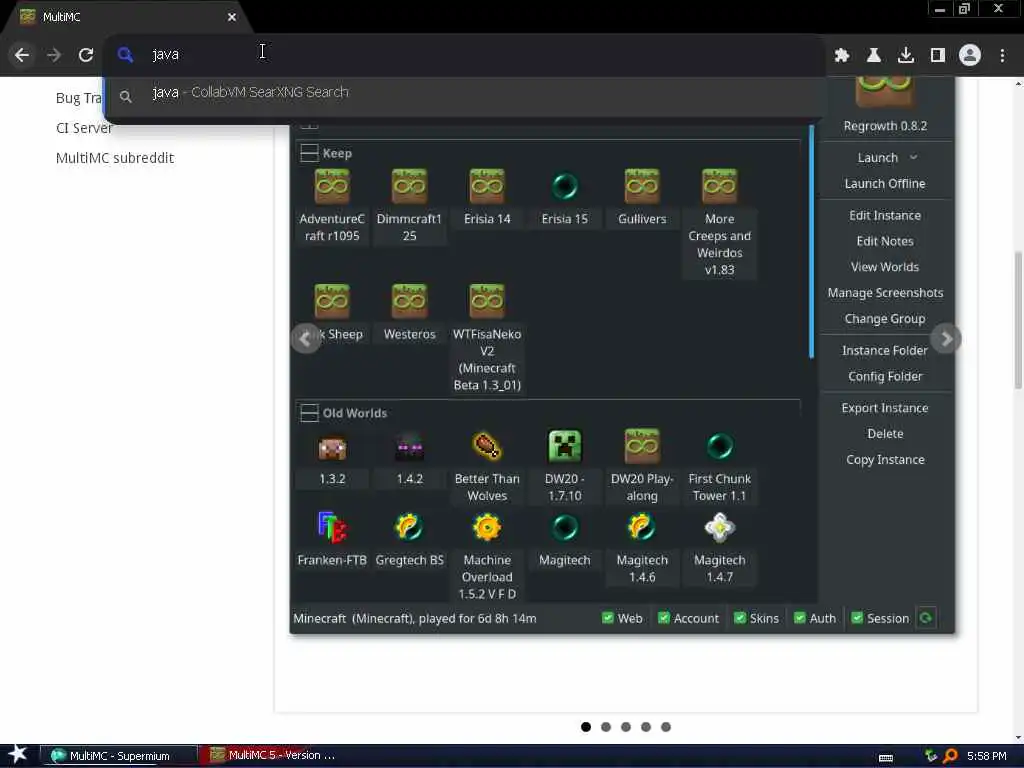The image size is (1024, 768).
Task: Click the browser forward arrow
Action: coord(54,55)
